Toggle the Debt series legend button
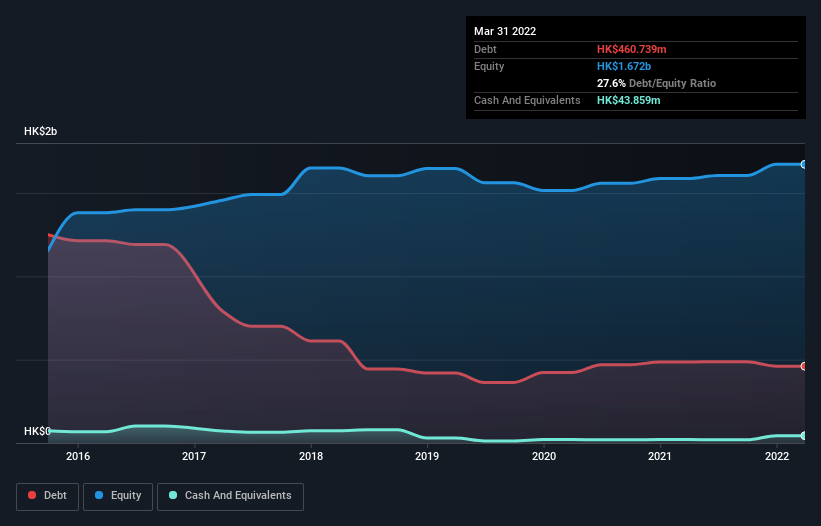 point(48,496)
